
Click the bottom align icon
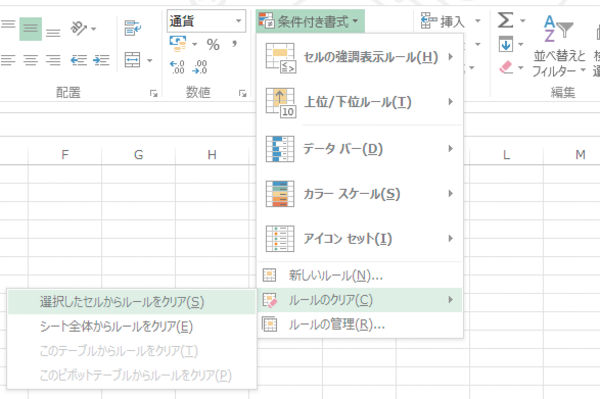(53, 33)
